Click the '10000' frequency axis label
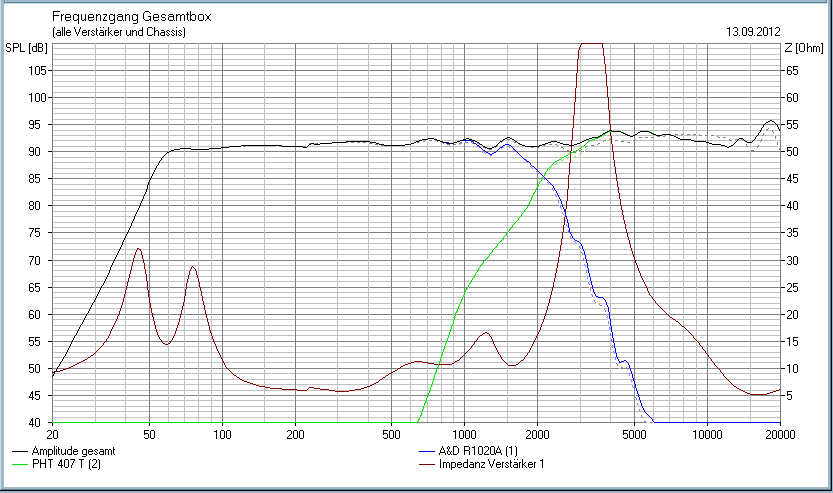The width and height of the screenshot is (833, 493). 707,435
